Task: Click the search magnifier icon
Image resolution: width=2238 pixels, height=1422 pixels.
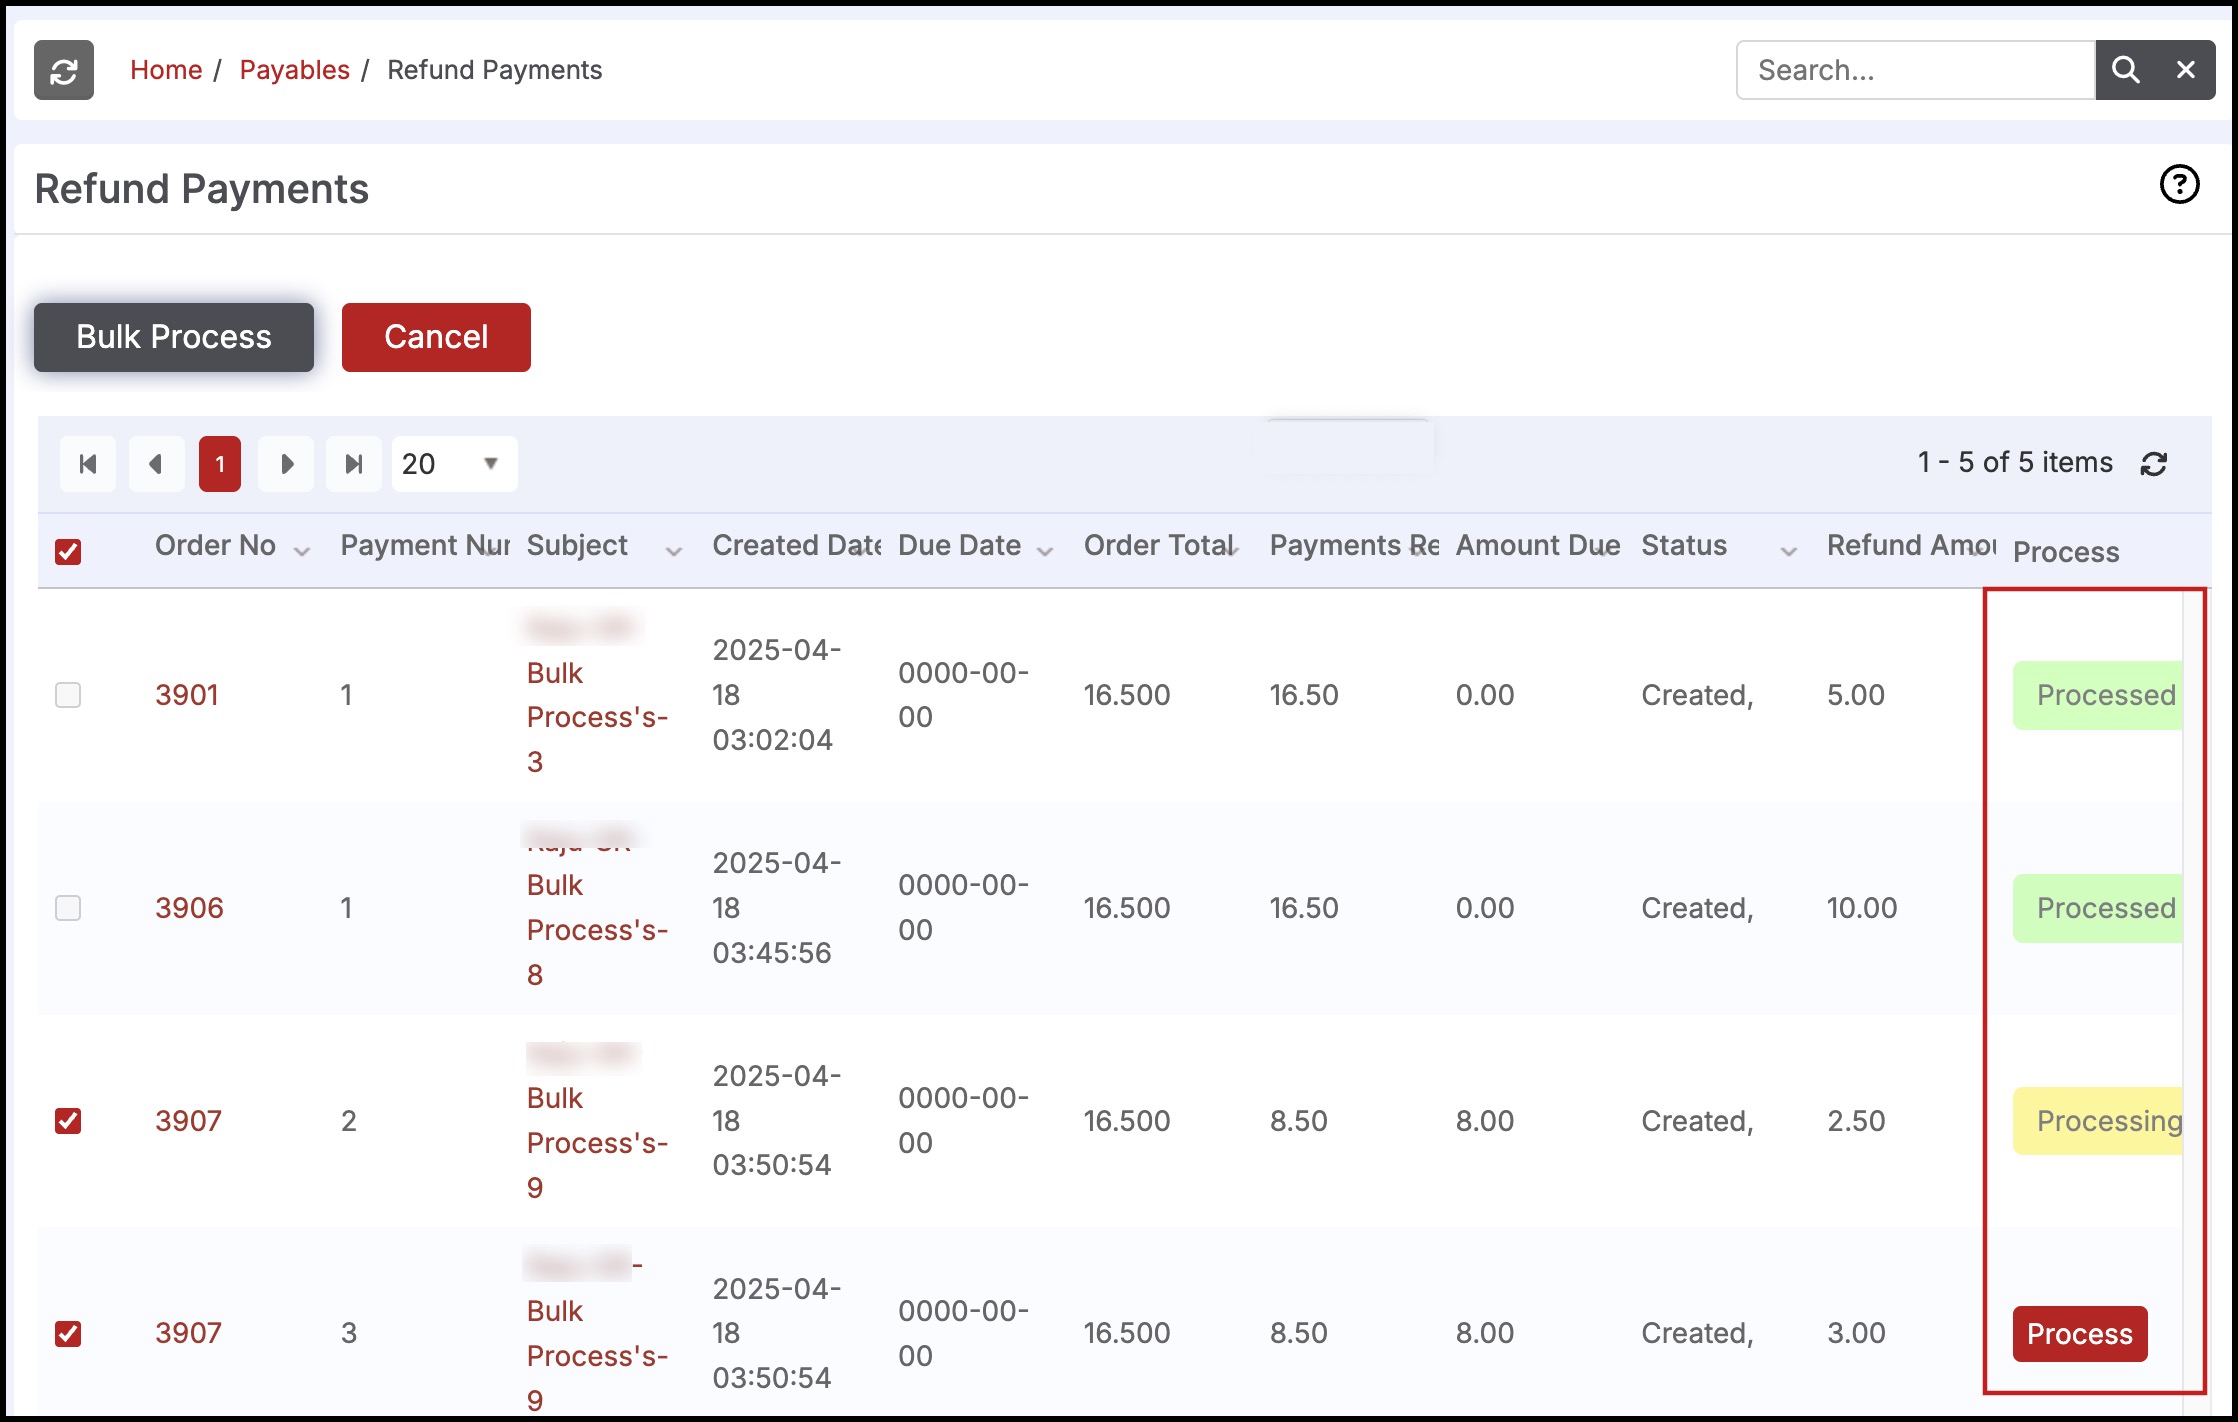Action: tap(2125, 70)
